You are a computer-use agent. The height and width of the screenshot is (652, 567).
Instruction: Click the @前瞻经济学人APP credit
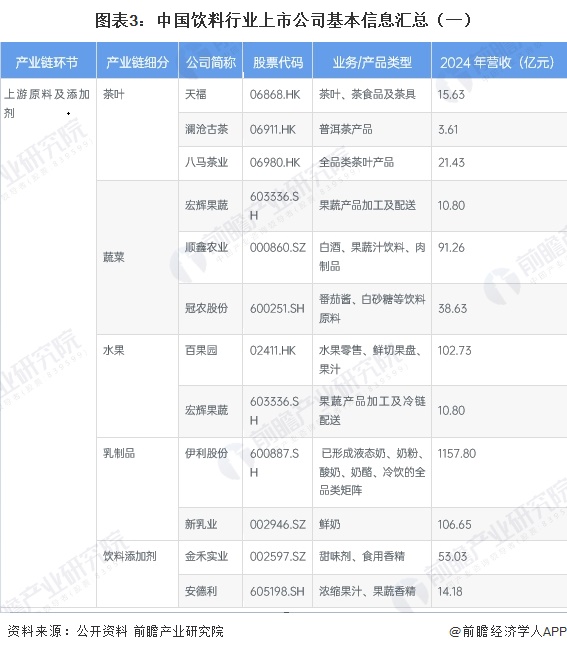click(x=508, y=631)
